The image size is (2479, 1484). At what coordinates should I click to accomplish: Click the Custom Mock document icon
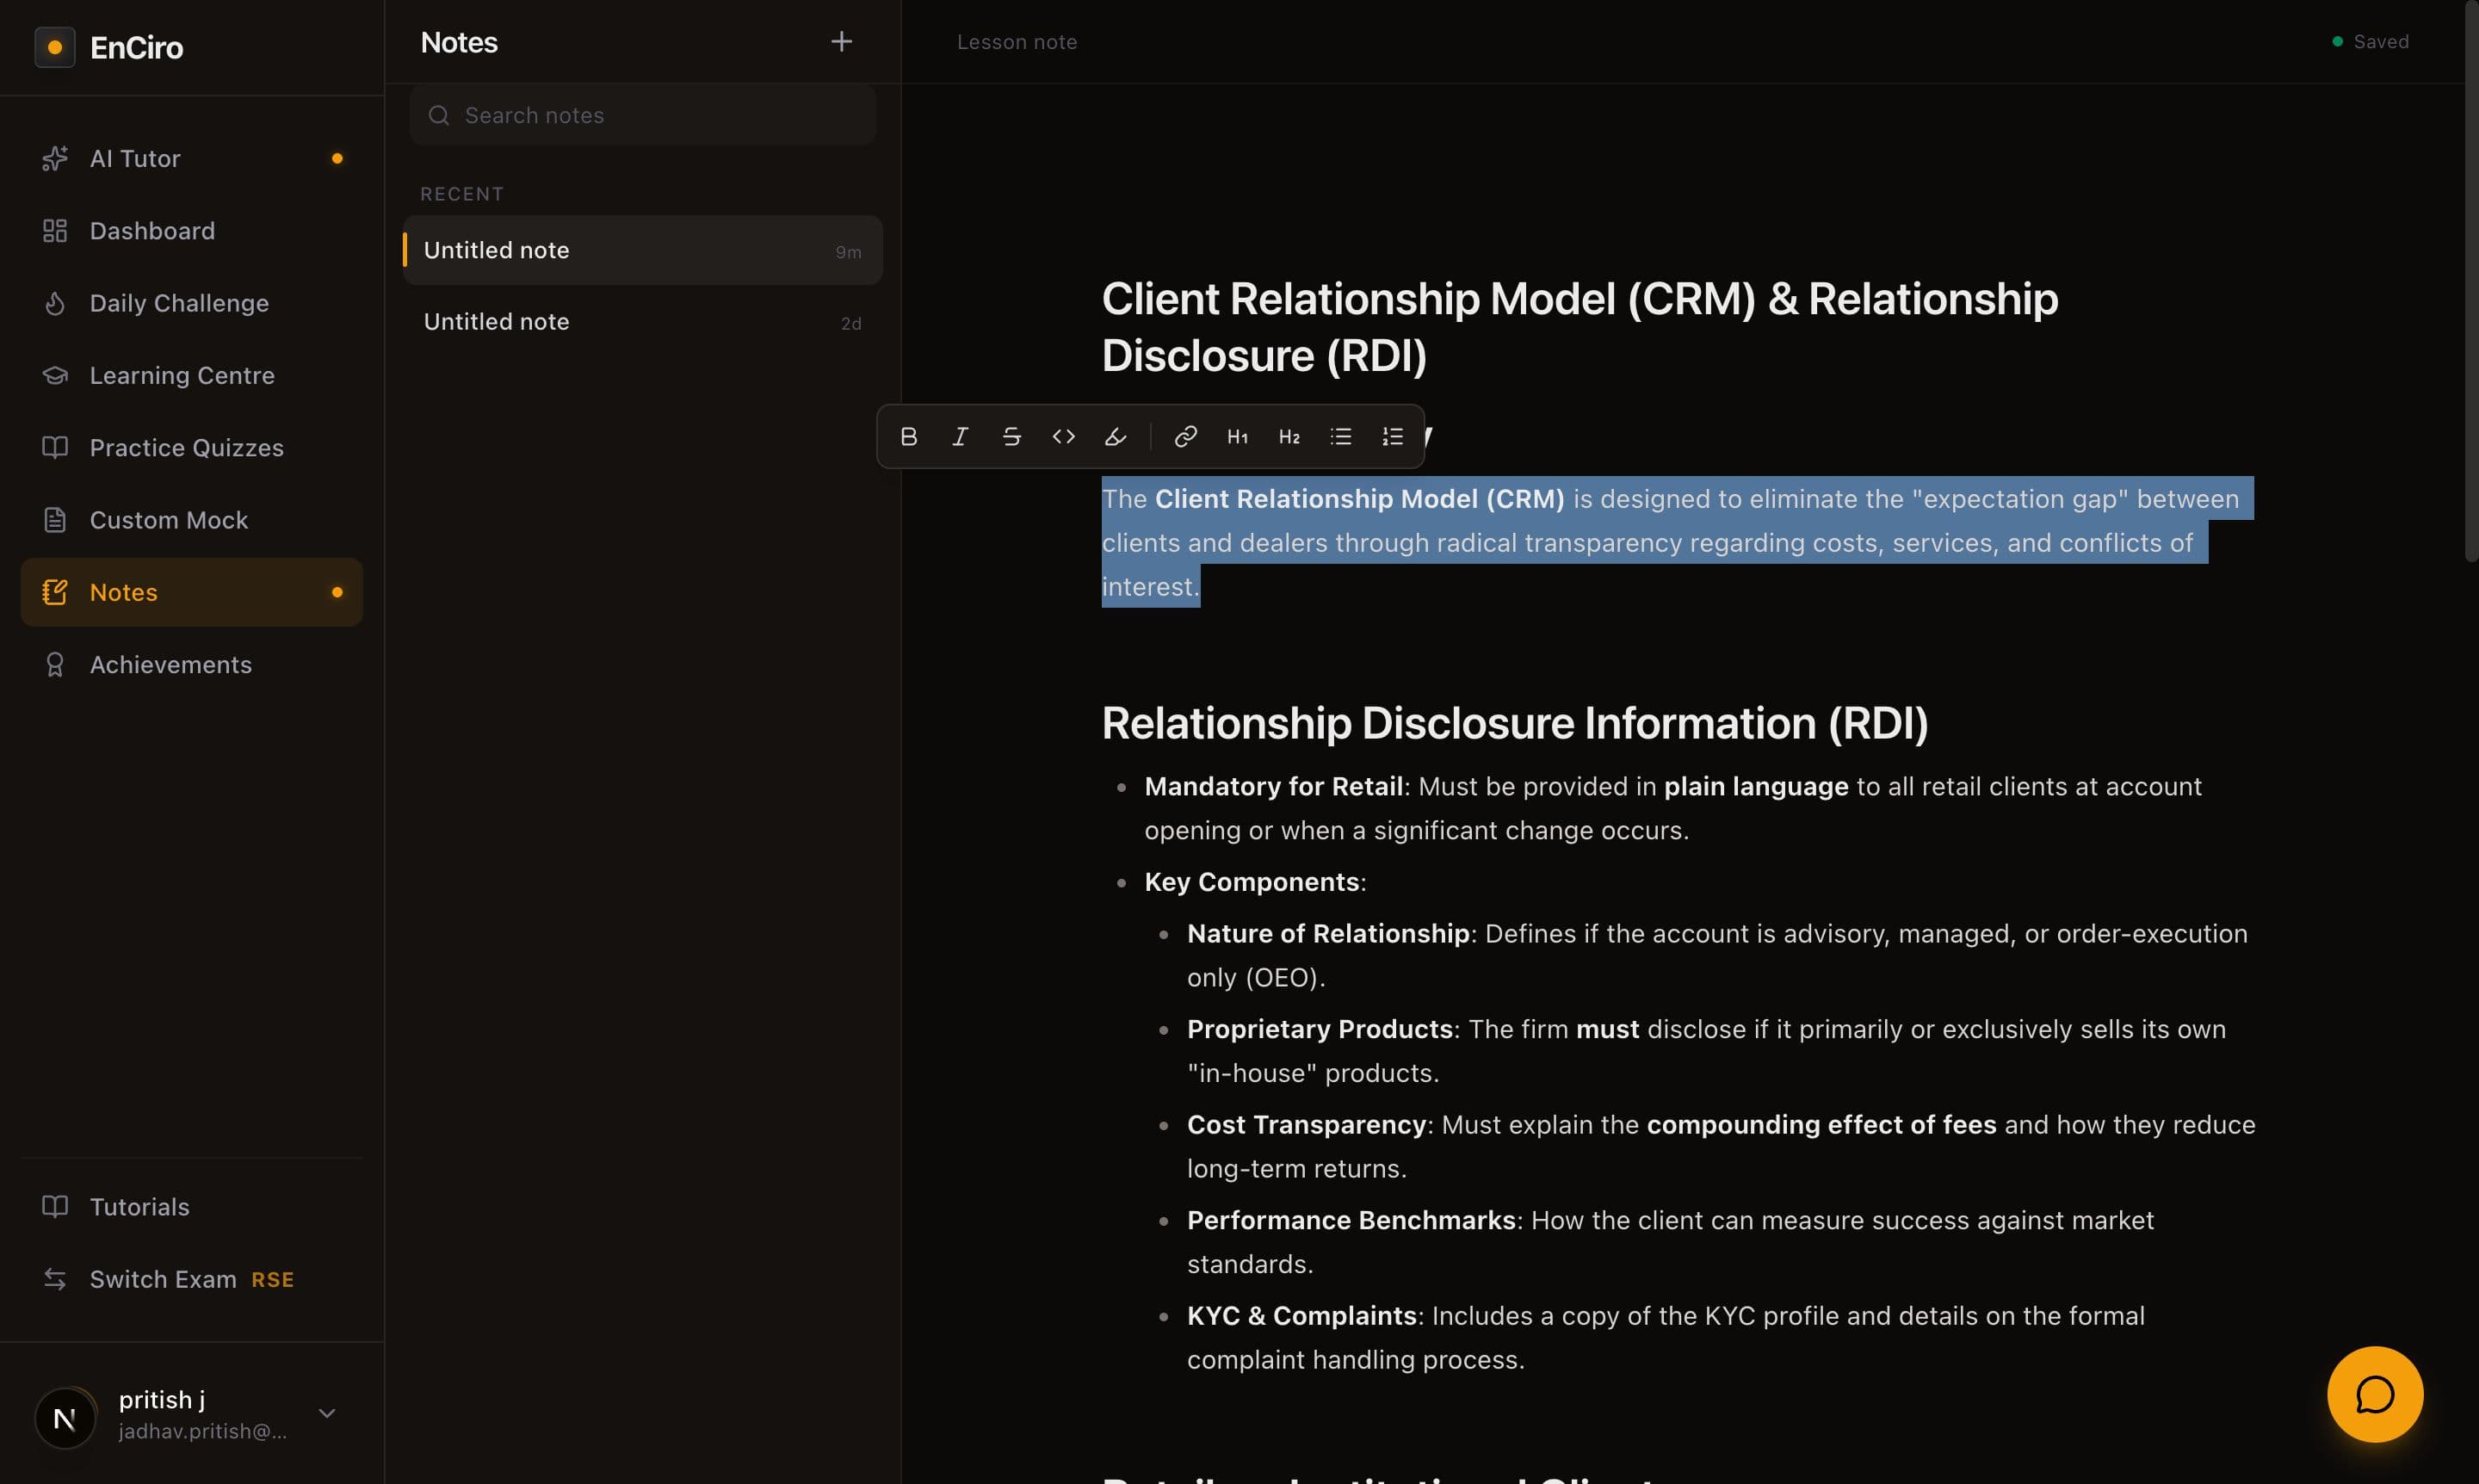55,520
